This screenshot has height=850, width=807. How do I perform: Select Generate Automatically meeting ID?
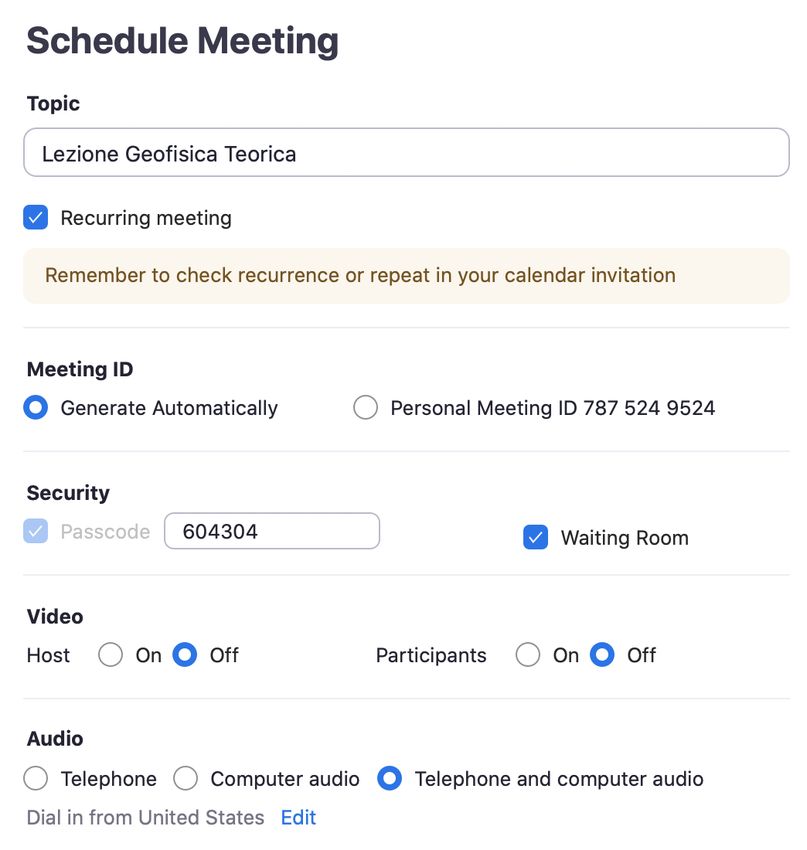(x=36, y=408)
